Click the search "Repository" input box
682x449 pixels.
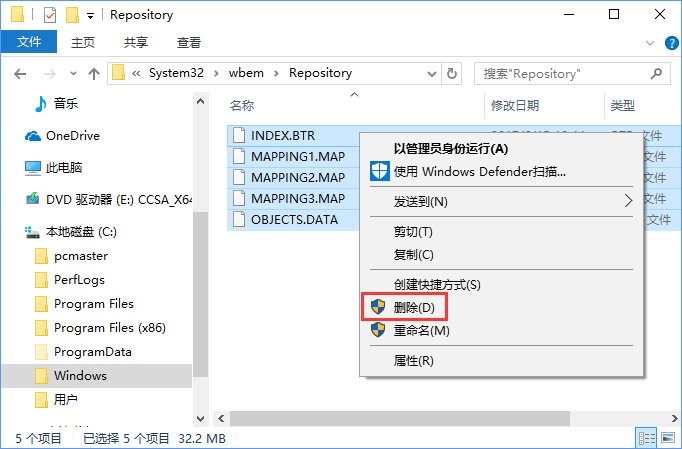560,73
